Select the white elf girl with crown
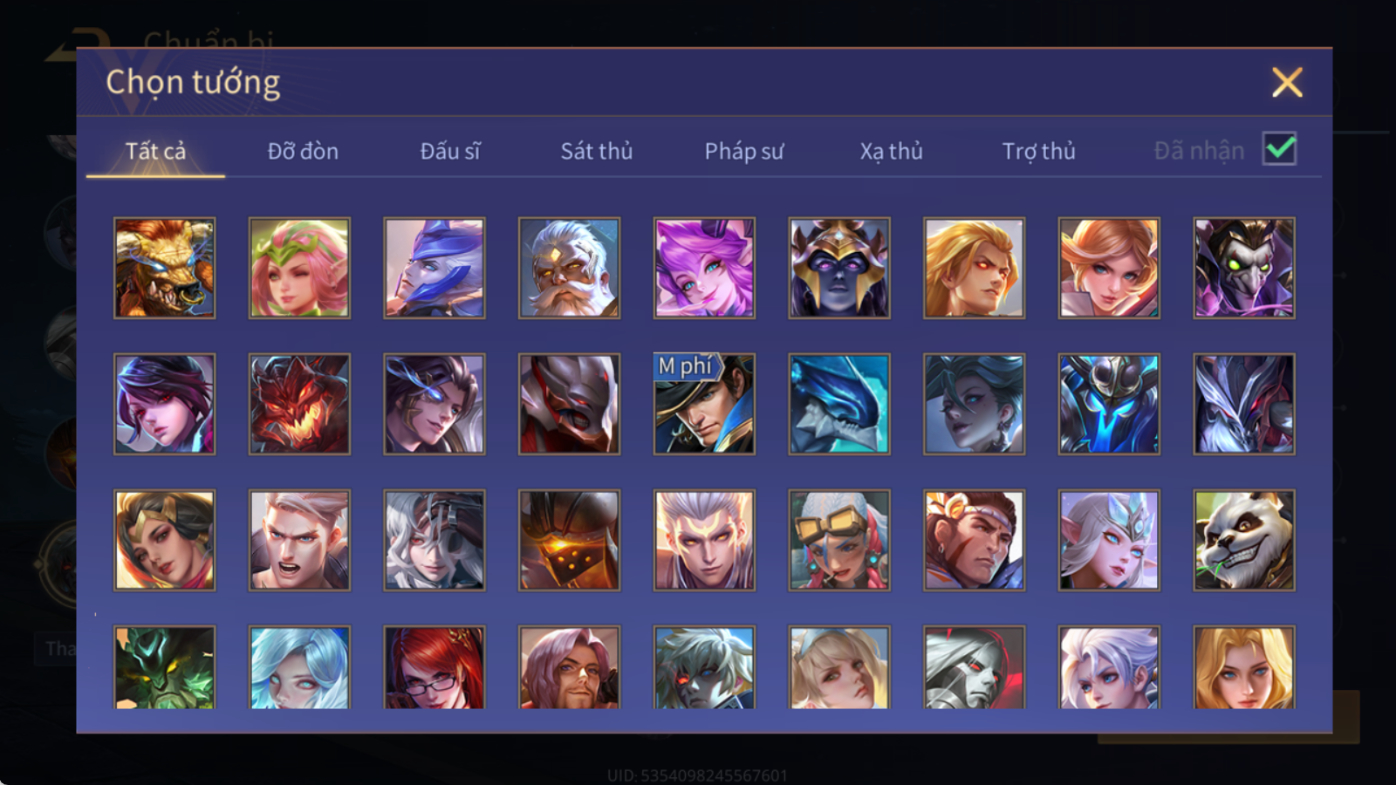Viewport: 1396px width, 785px height. click(1109, 540)
